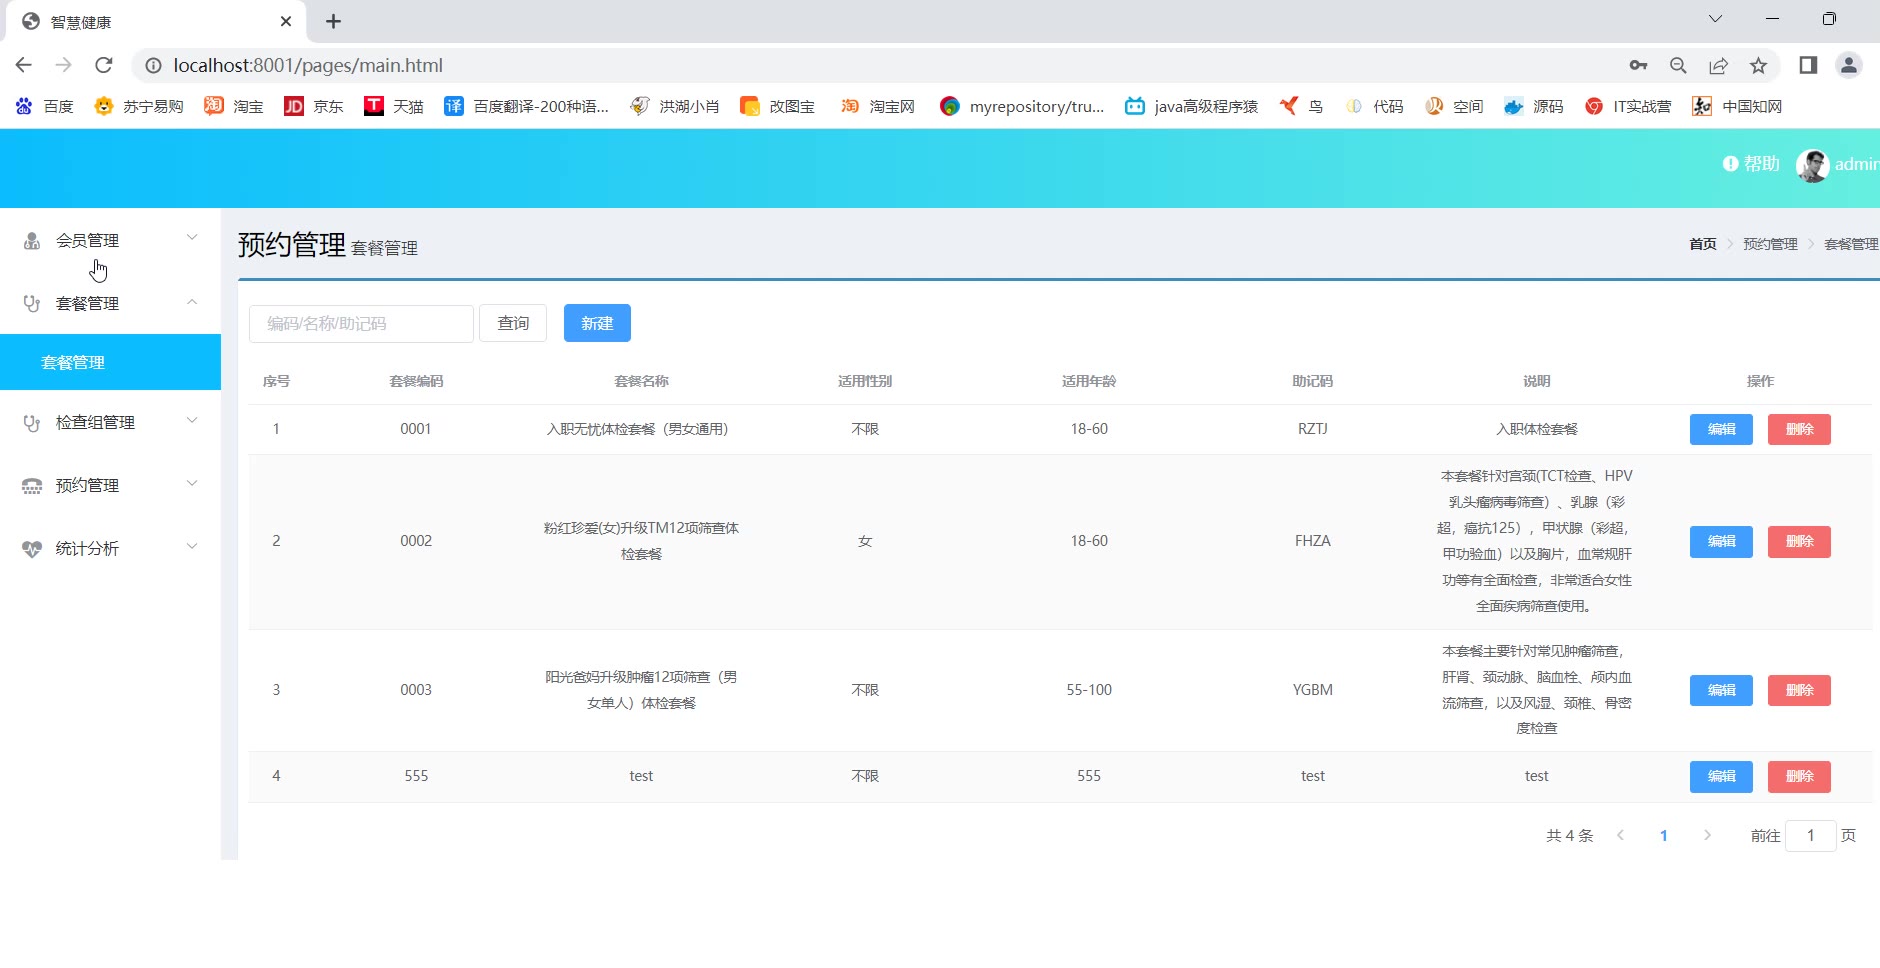Click the share page icon in address bar

[x=1718, y=65]
